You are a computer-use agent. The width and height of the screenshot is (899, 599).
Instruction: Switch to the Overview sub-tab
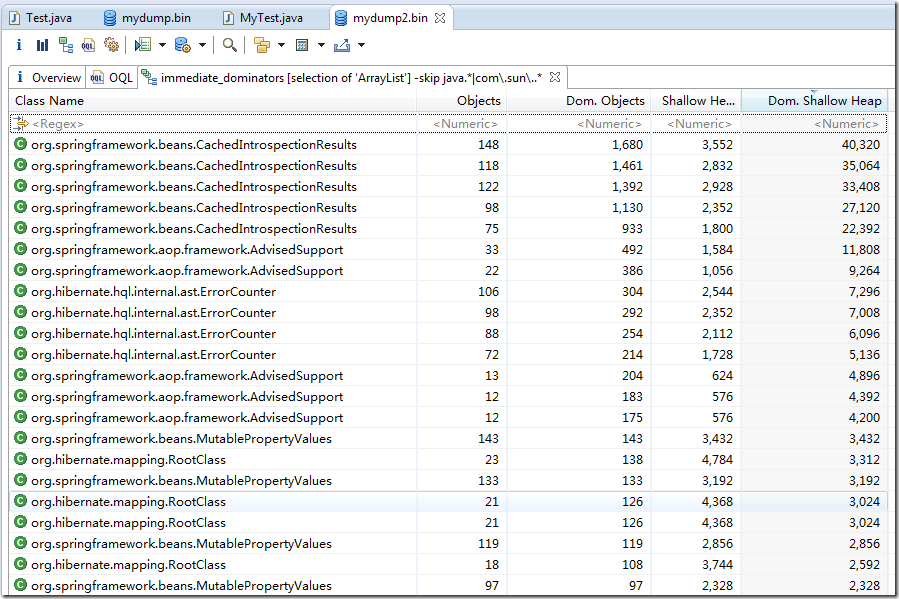click(x=48, y=77)
